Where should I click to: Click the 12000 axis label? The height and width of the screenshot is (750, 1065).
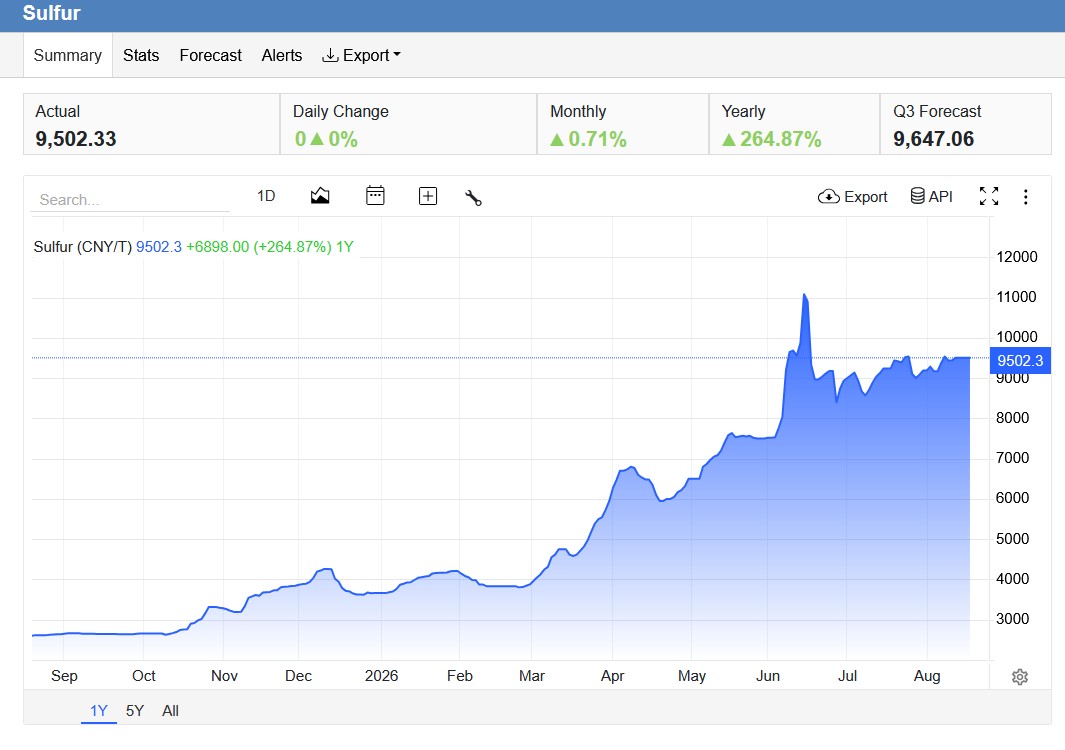[1017, 257]
